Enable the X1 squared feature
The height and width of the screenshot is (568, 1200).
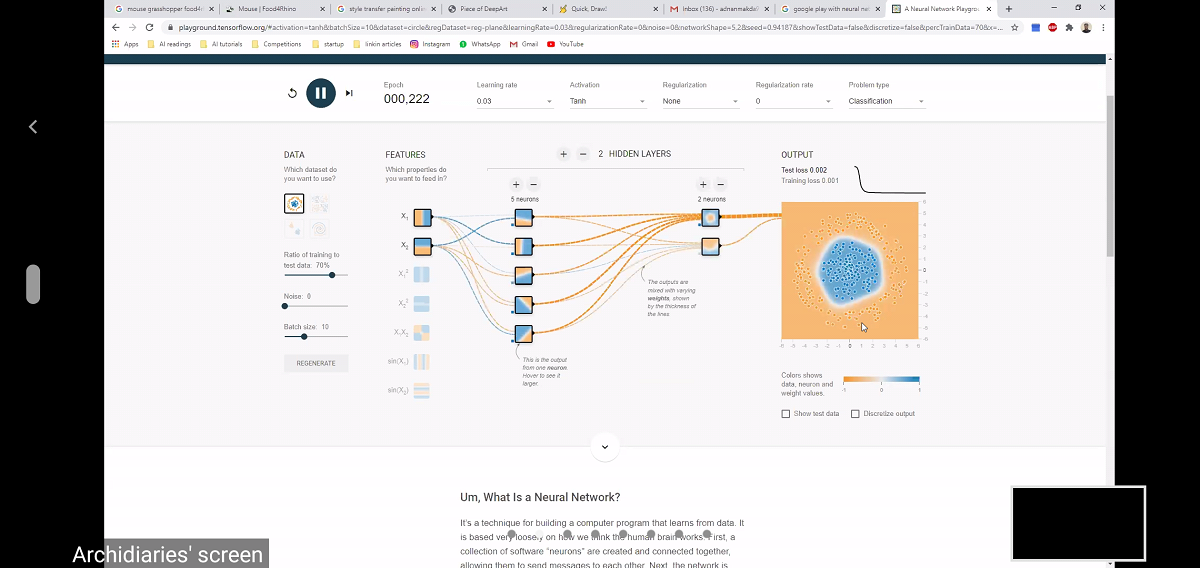(x=421, y=274)
